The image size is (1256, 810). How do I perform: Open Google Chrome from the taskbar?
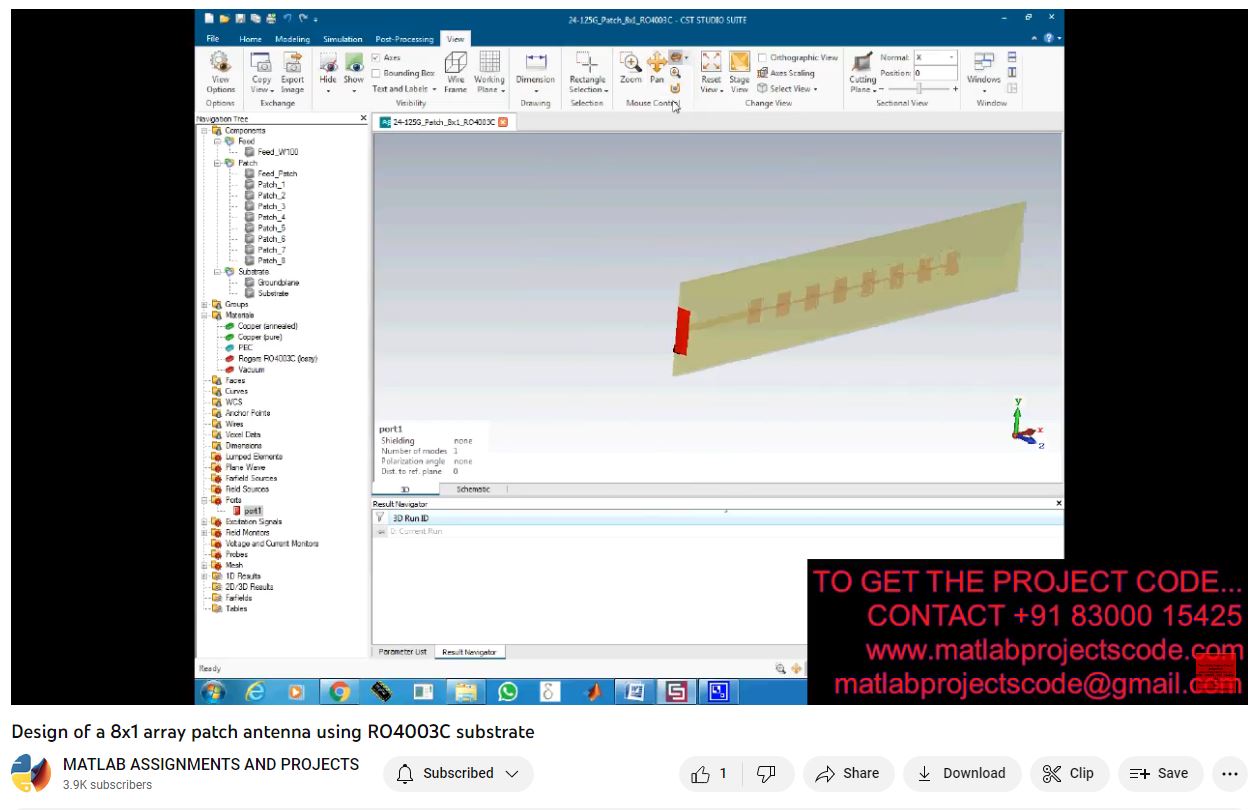point(340,691)
